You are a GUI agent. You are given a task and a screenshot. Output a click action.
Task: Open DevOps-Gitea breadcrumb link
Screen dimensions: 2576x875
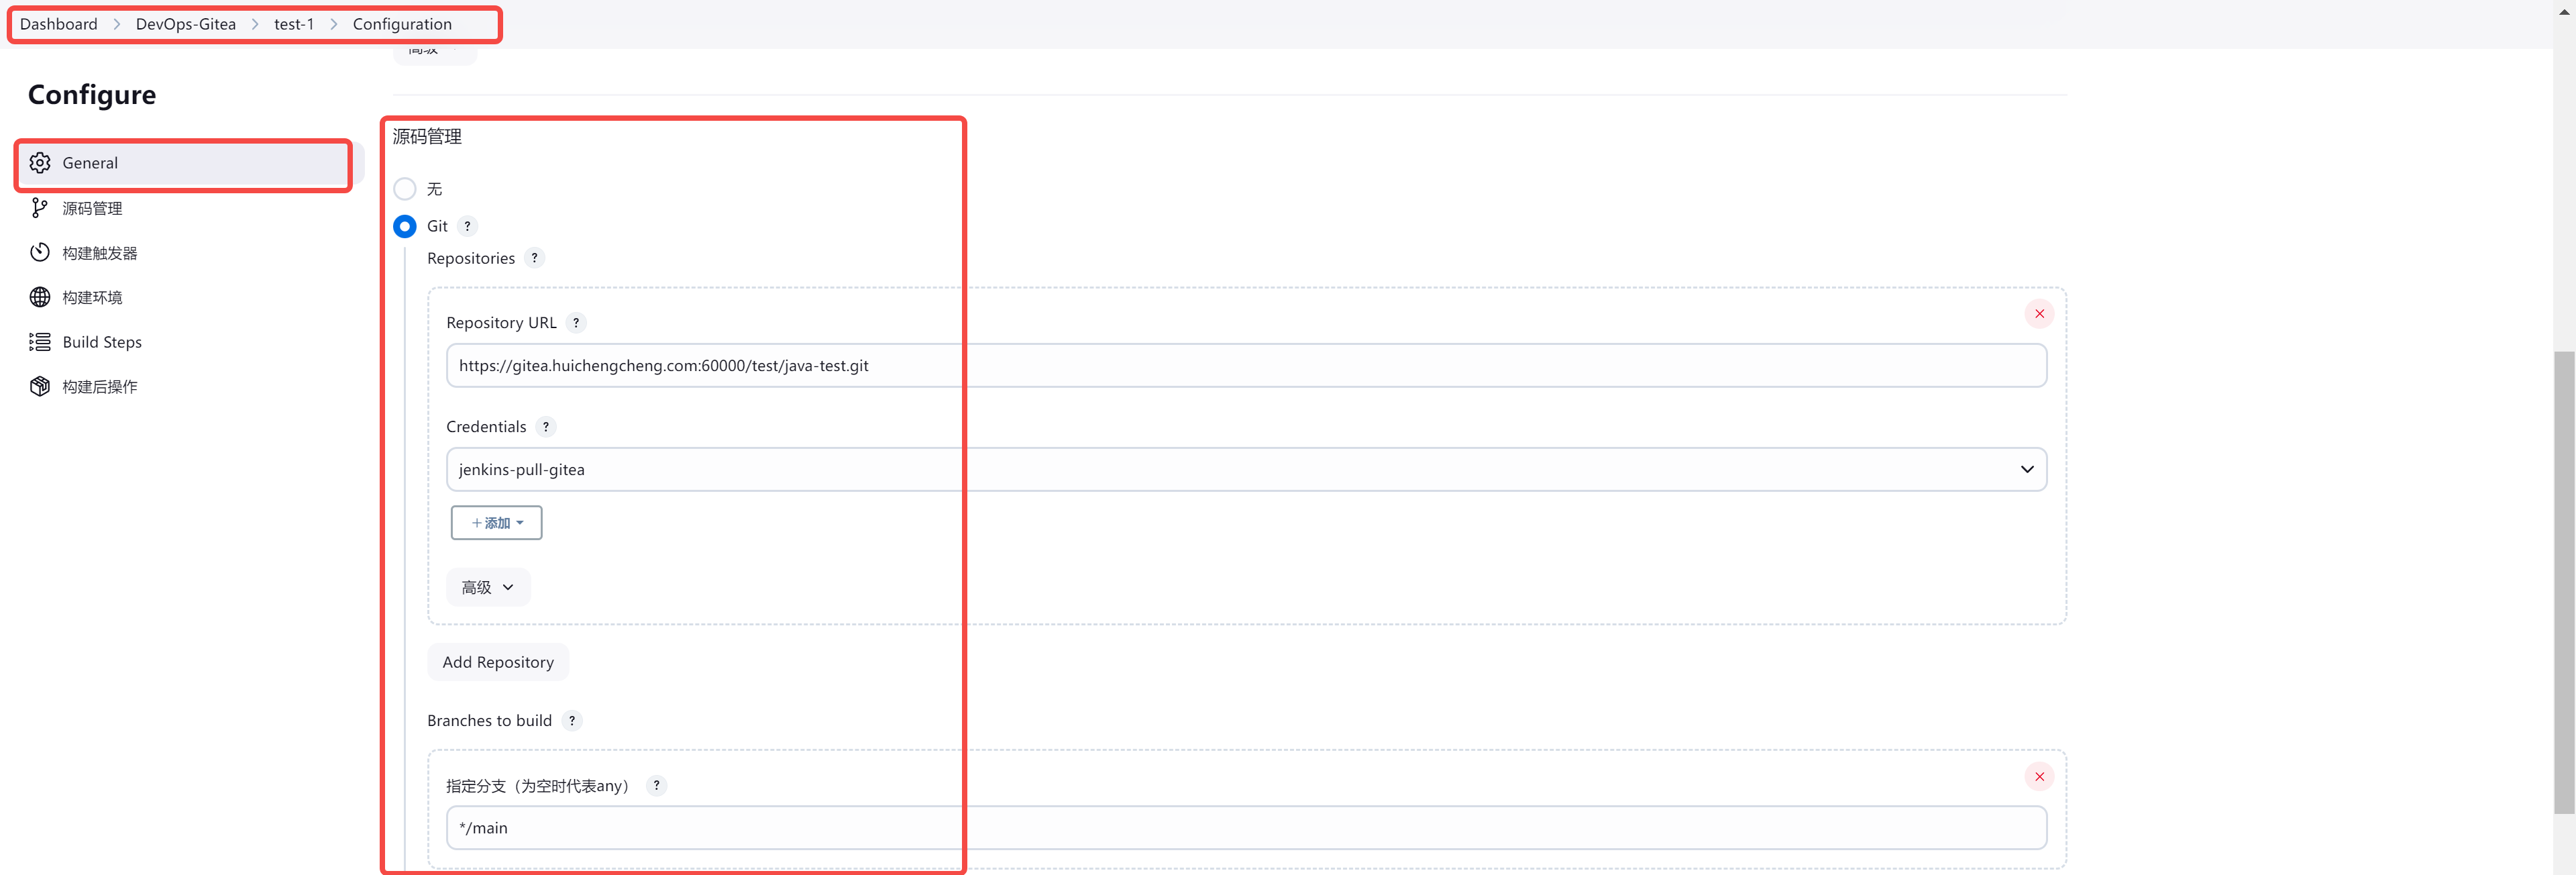186,24
